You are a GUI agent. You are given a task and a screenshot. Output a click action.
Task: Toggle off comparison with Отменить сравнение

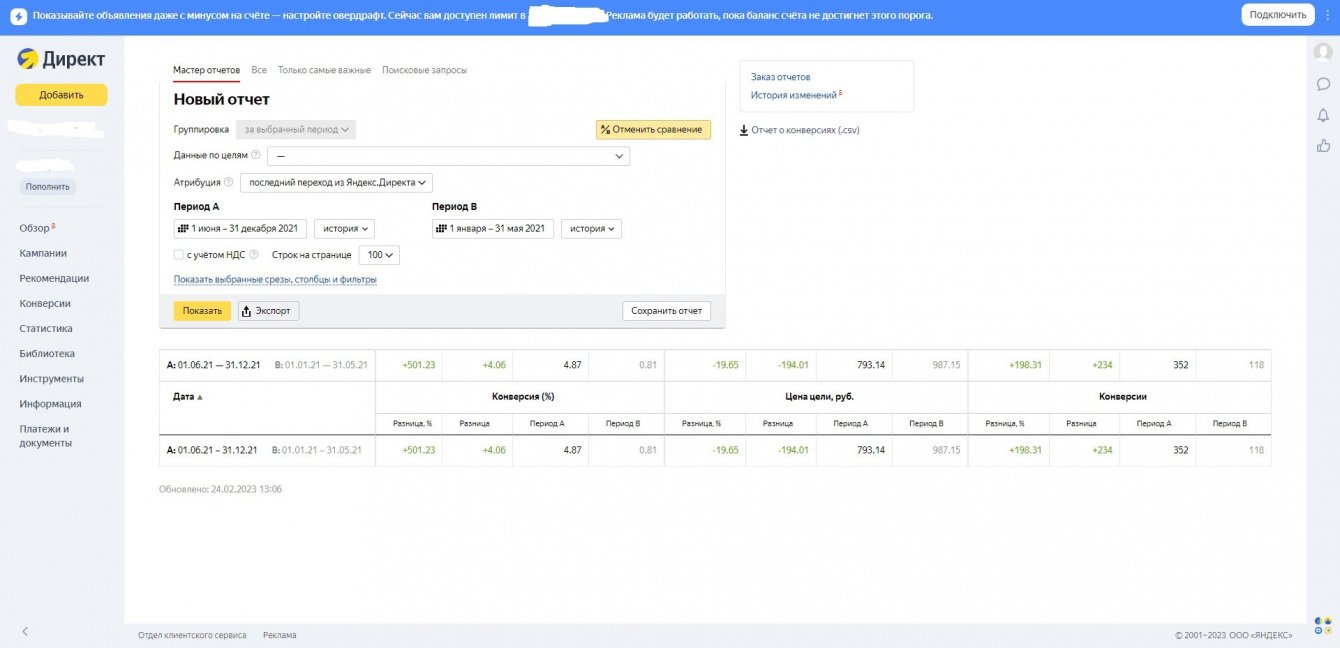pyautogui.click(x=653, y=130)
